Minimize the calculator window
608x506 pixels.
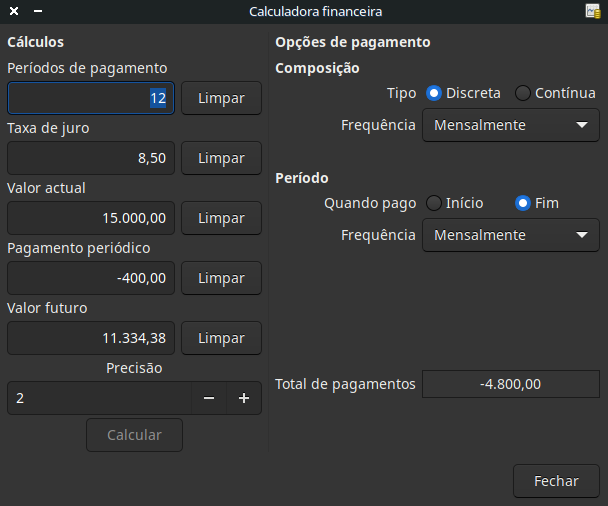pos(38,11)
